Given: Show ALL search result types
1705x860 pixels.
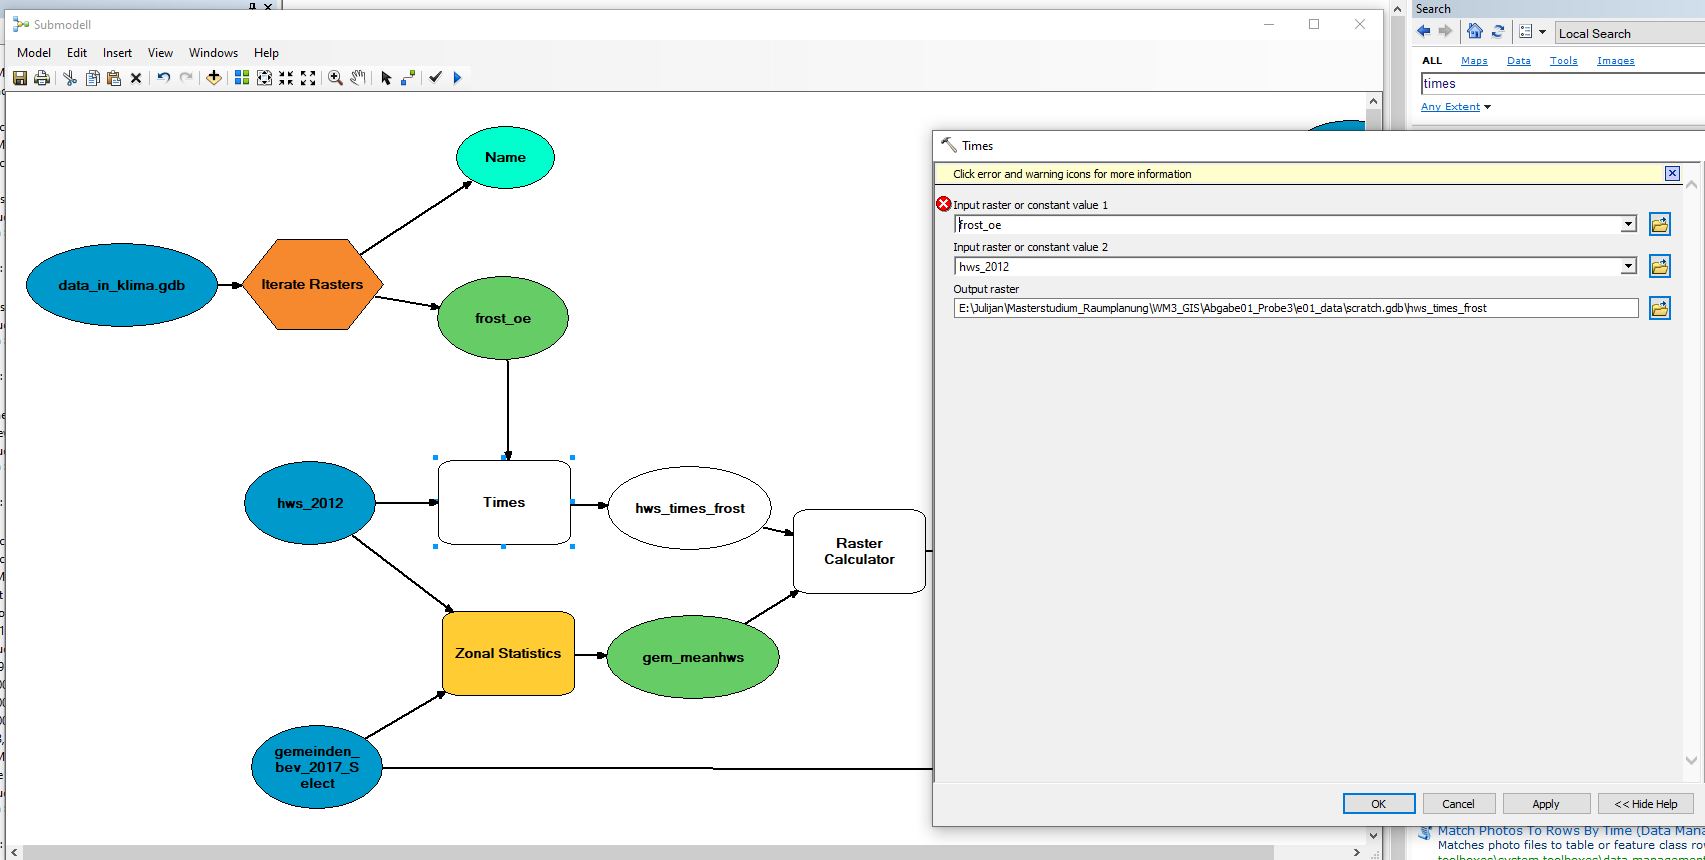Looking at the screenshot, I should click(1432, 61).
